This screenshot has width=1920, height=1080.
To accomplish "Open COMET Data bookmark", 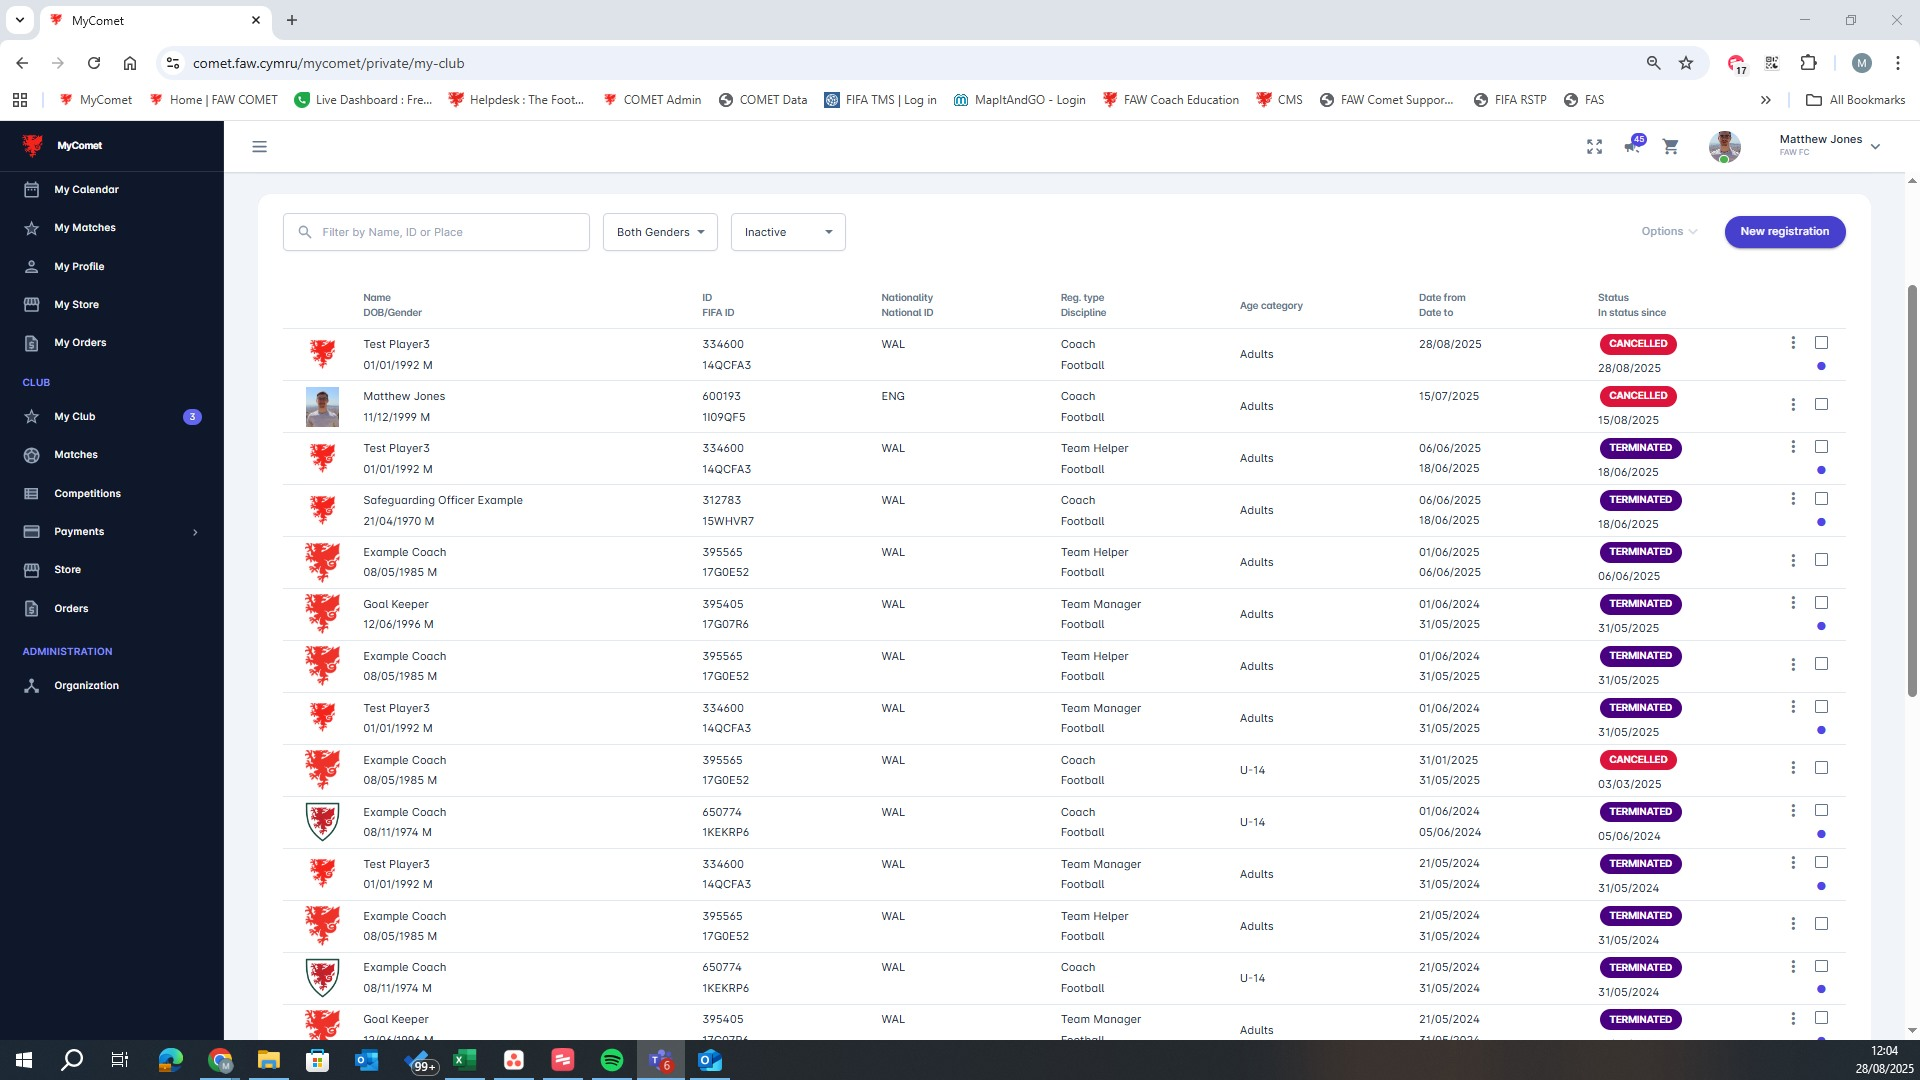I will point(763,100).
